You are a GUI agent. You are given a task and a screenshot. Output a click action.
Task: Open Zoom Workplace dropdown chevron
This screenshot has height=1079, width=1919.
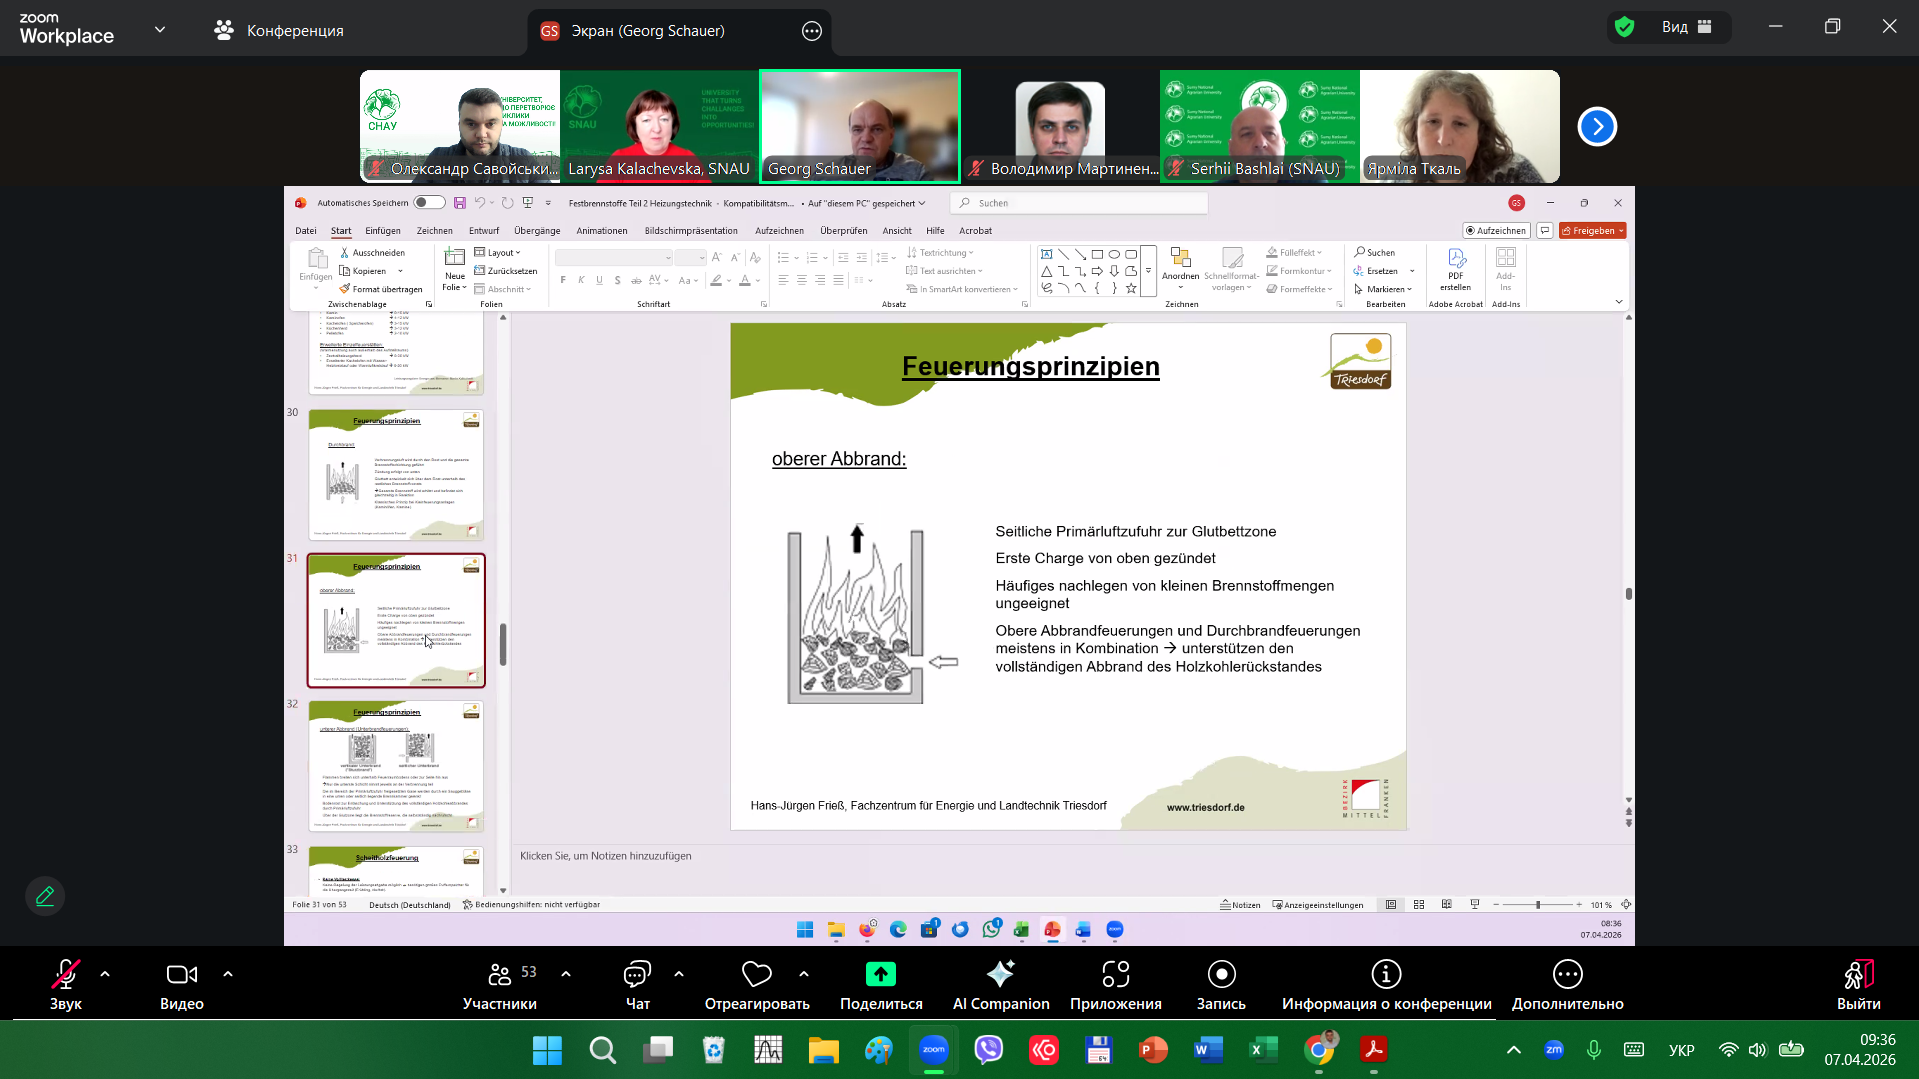click(x=160, y=30)
